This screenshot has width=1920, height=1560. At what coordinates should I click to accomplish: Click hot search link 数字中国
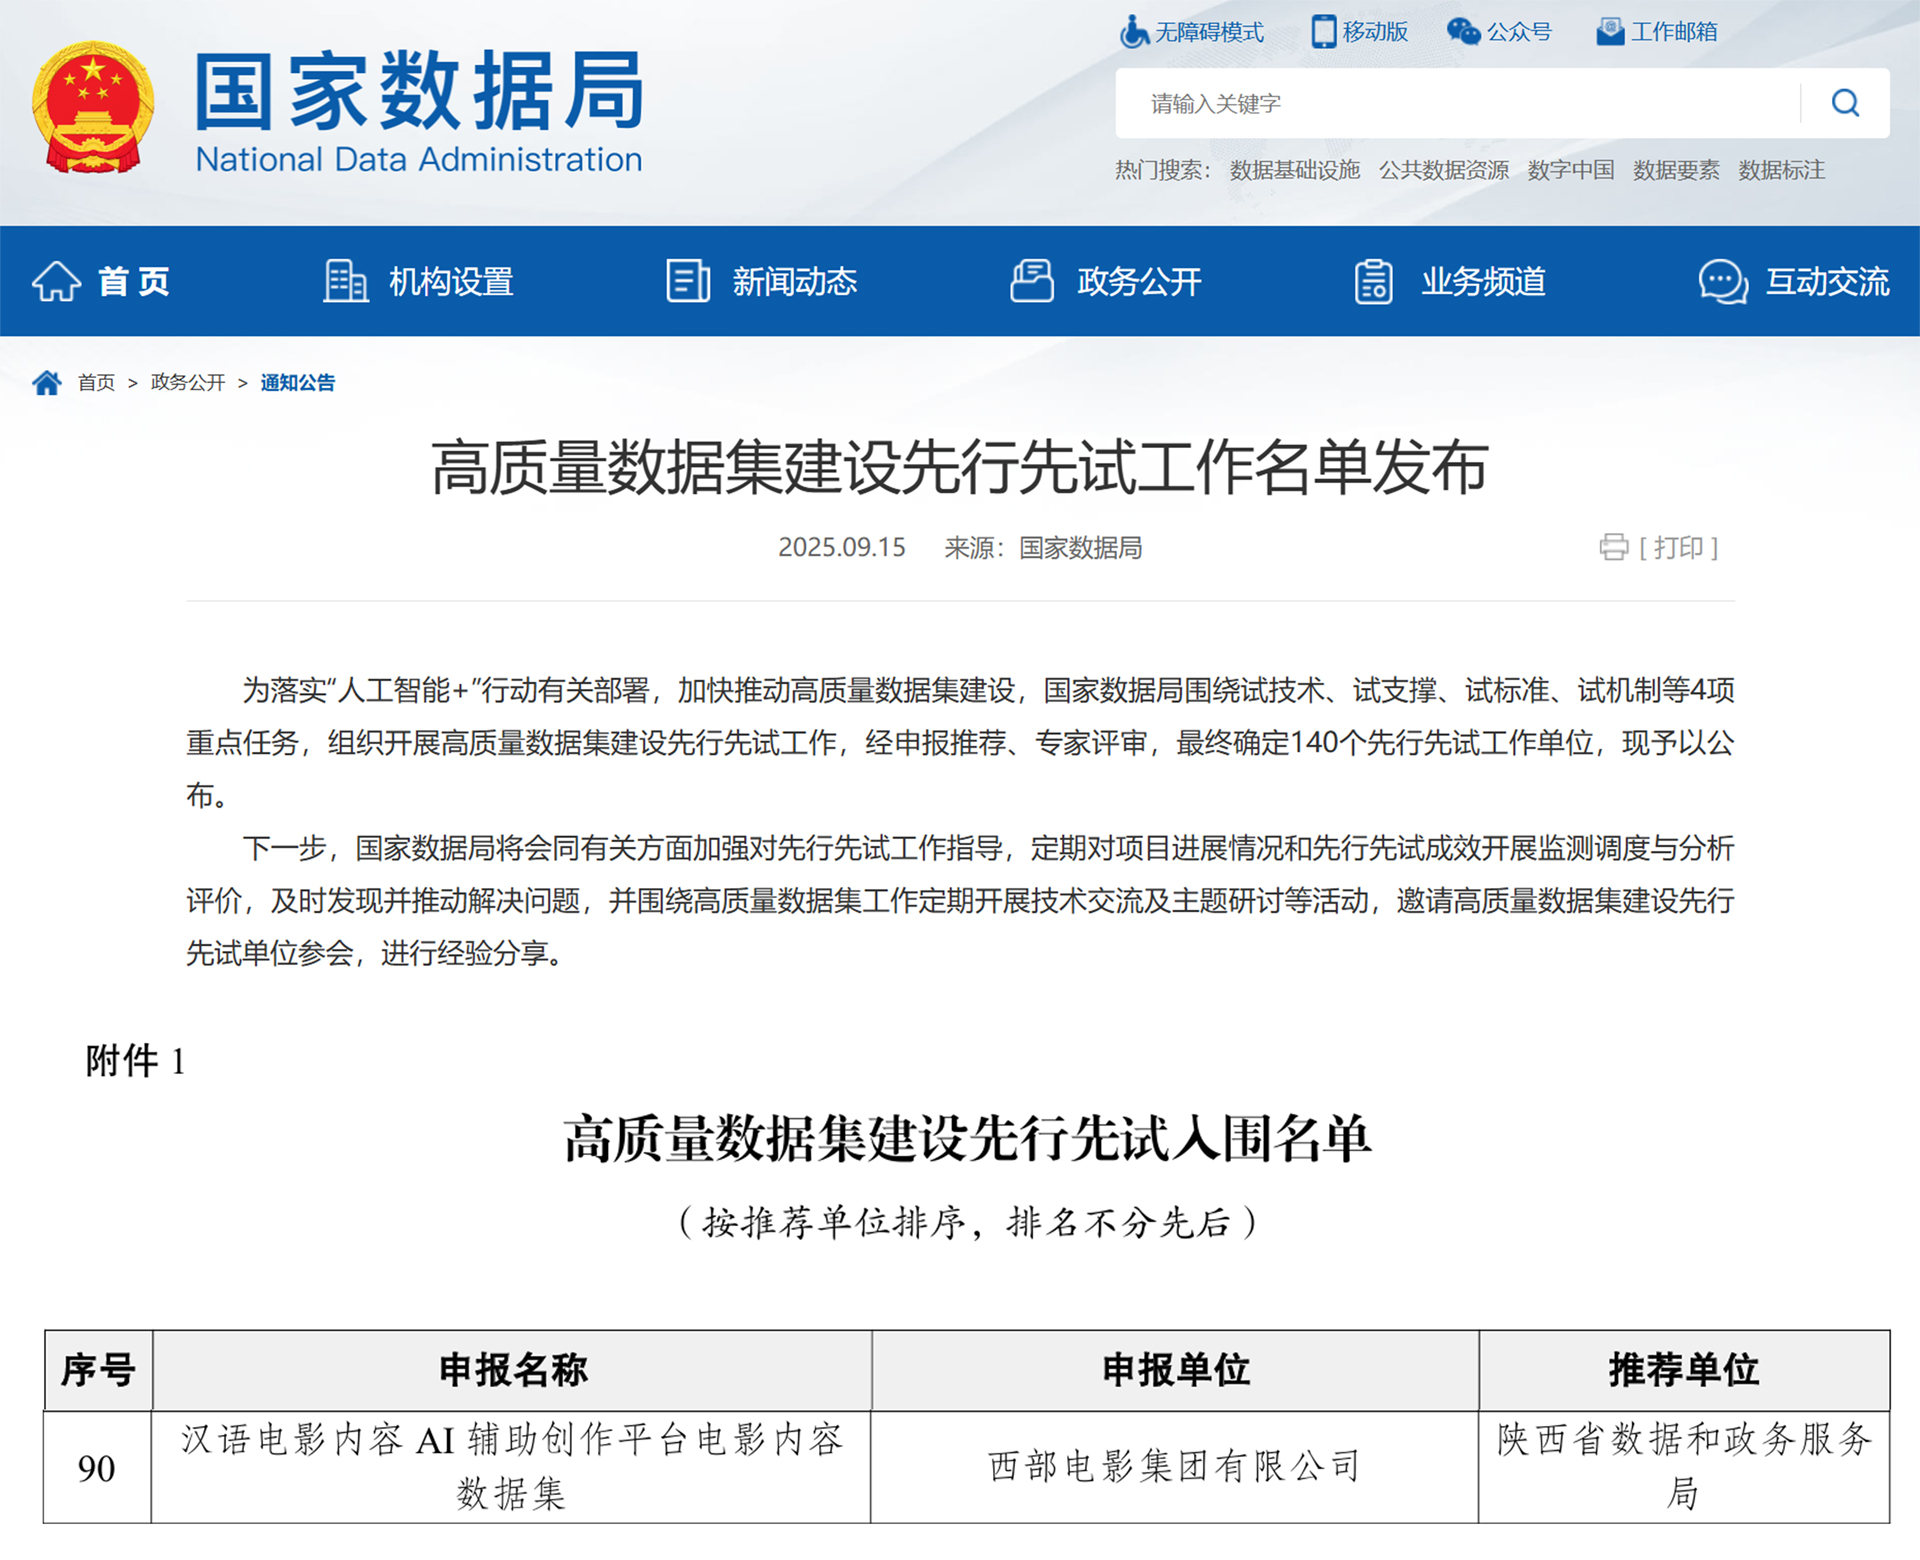click(1570, 170)
